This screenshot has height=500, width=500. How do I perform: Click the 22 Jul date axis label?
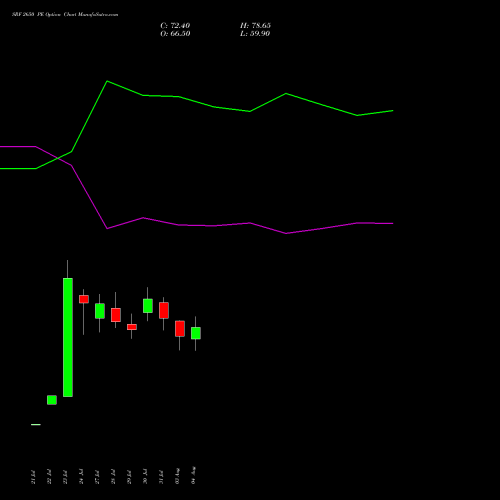(49, 477)
